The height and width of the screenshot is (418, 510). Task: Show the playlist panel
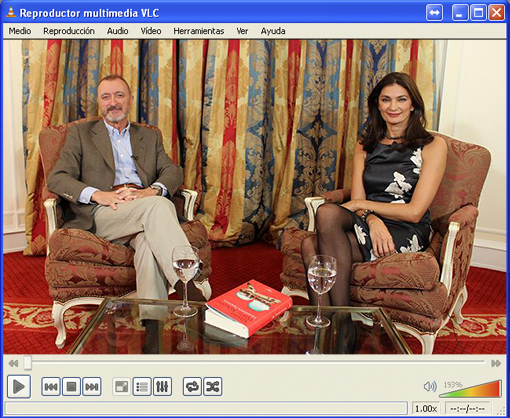[x=142, y=387]
